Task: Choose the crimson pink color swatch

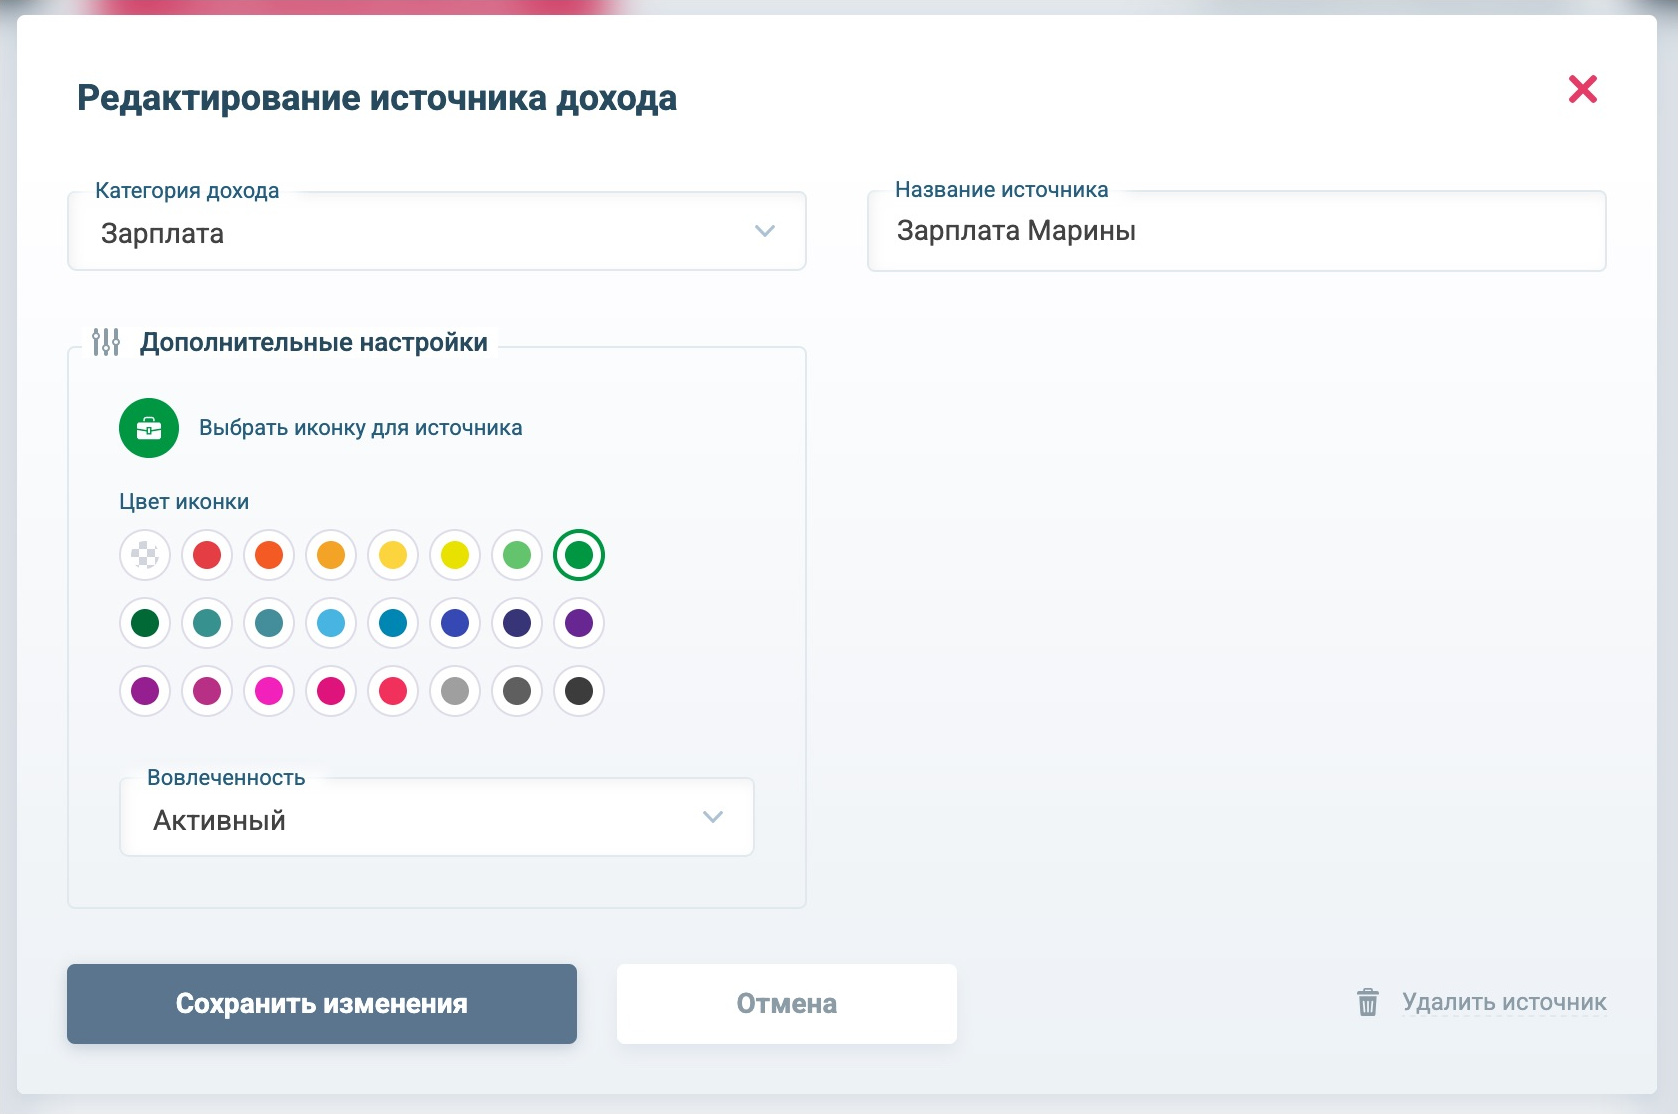Action: [x=331, y=691]
